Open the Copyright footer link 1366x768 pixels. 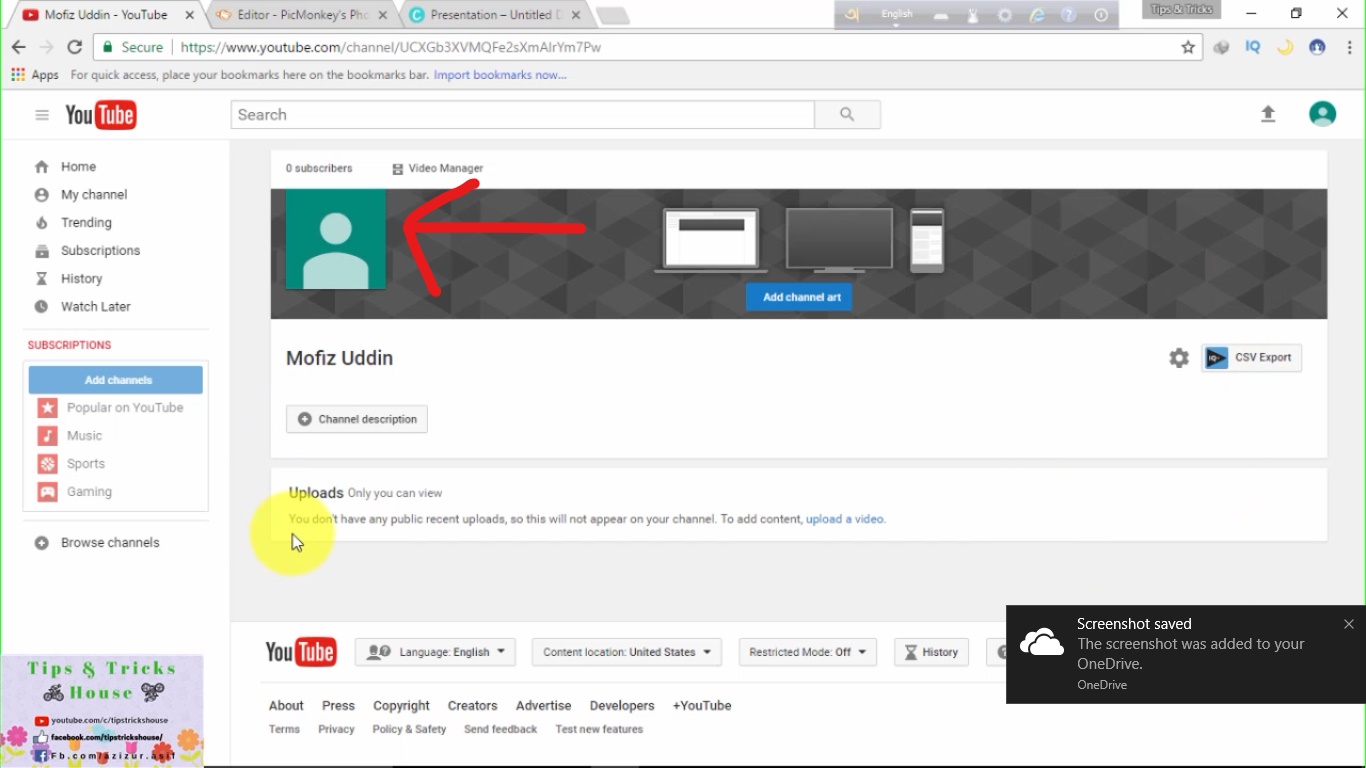point(401,706)
